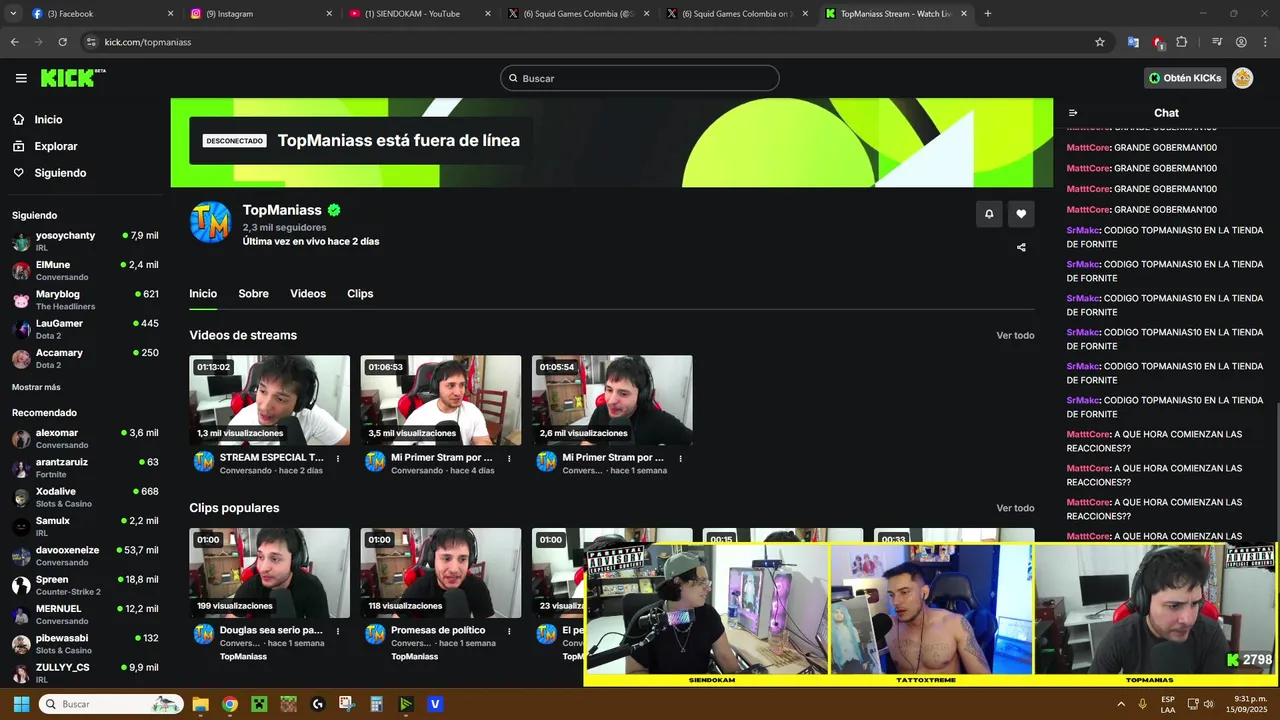Open options for Mi Primer Stram hace 1 semana
Image resolution: width=1280 pixels, height=720 pixels.
click(680, 459)
